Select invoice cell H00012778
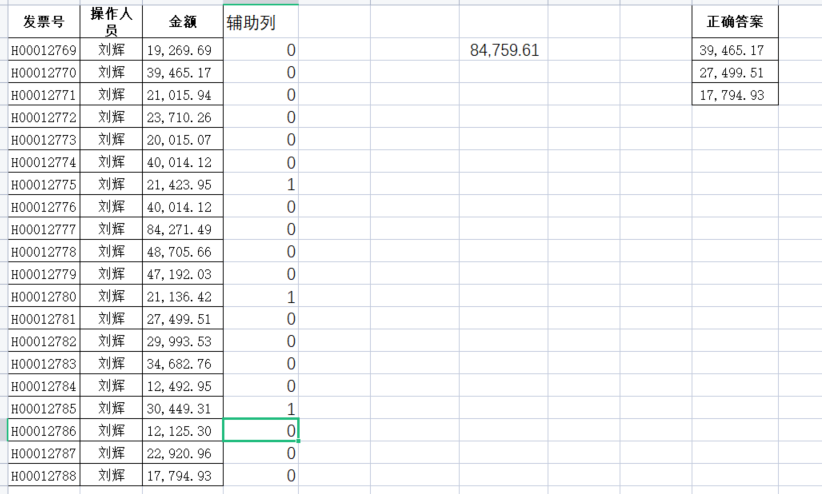 pos(44,252)
